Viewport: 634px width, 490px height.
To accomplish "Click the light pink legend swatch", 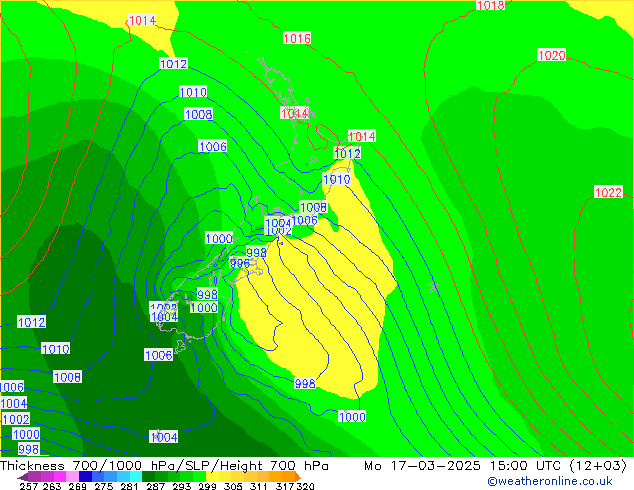I will pos(72,477).
